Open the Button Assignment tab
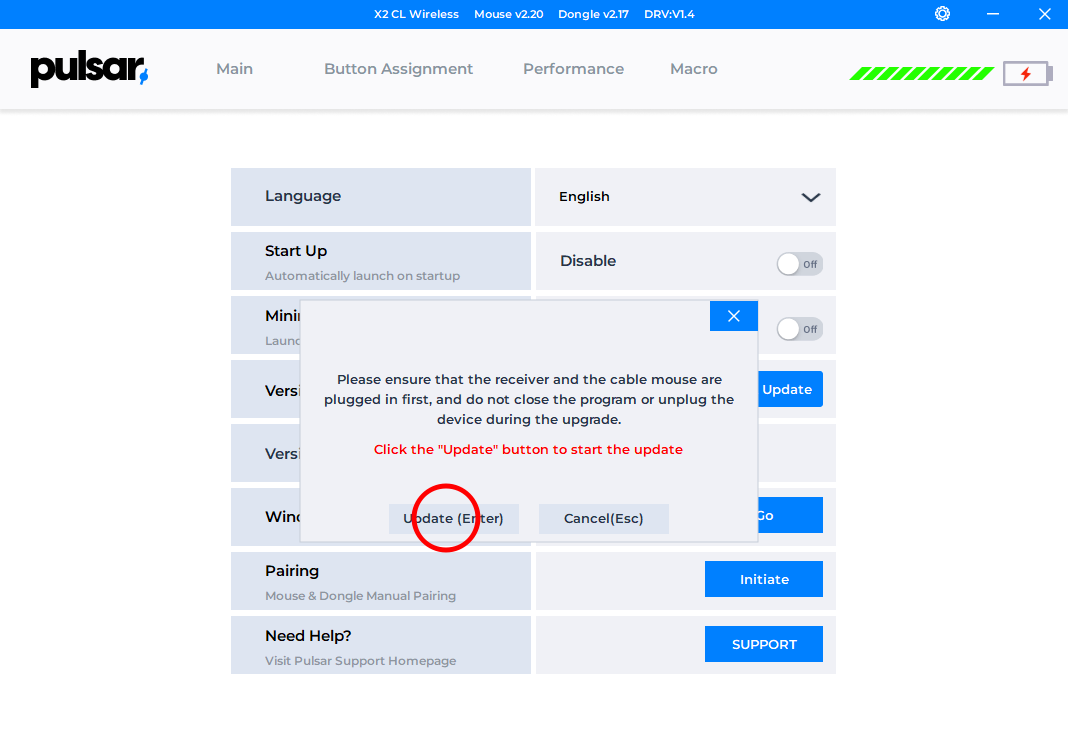The image size is (1068, 749). coord(398,69)
